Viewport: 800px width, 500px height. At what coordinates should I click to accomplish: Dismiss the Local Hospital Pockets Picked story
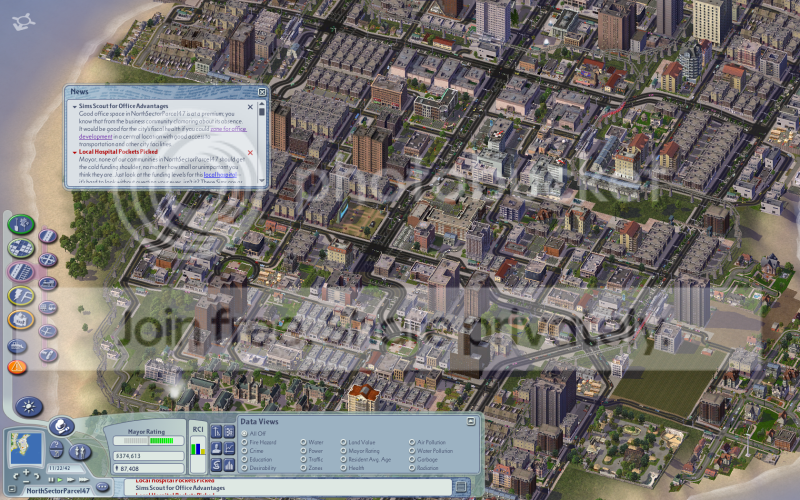250,153
